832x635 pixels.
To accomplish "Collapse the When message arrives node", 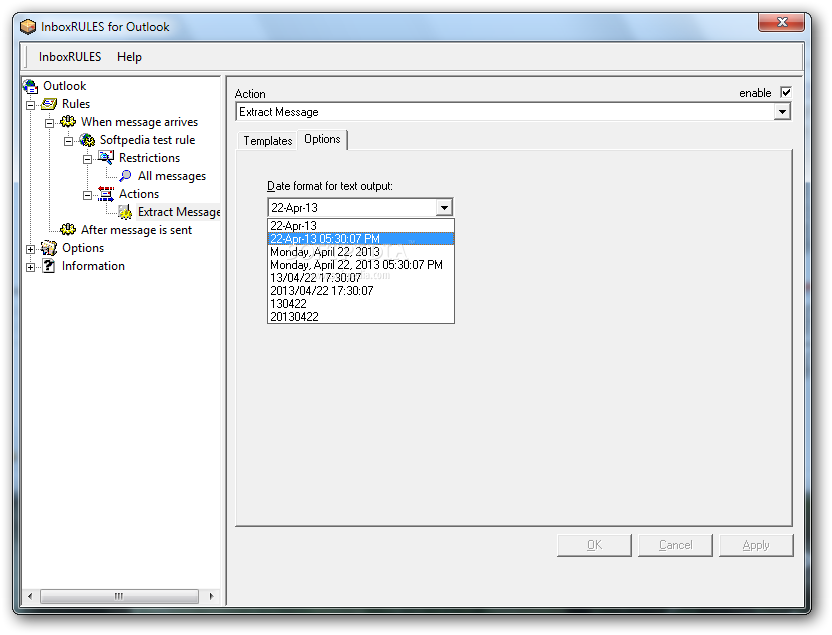I will tap(49, 123).
